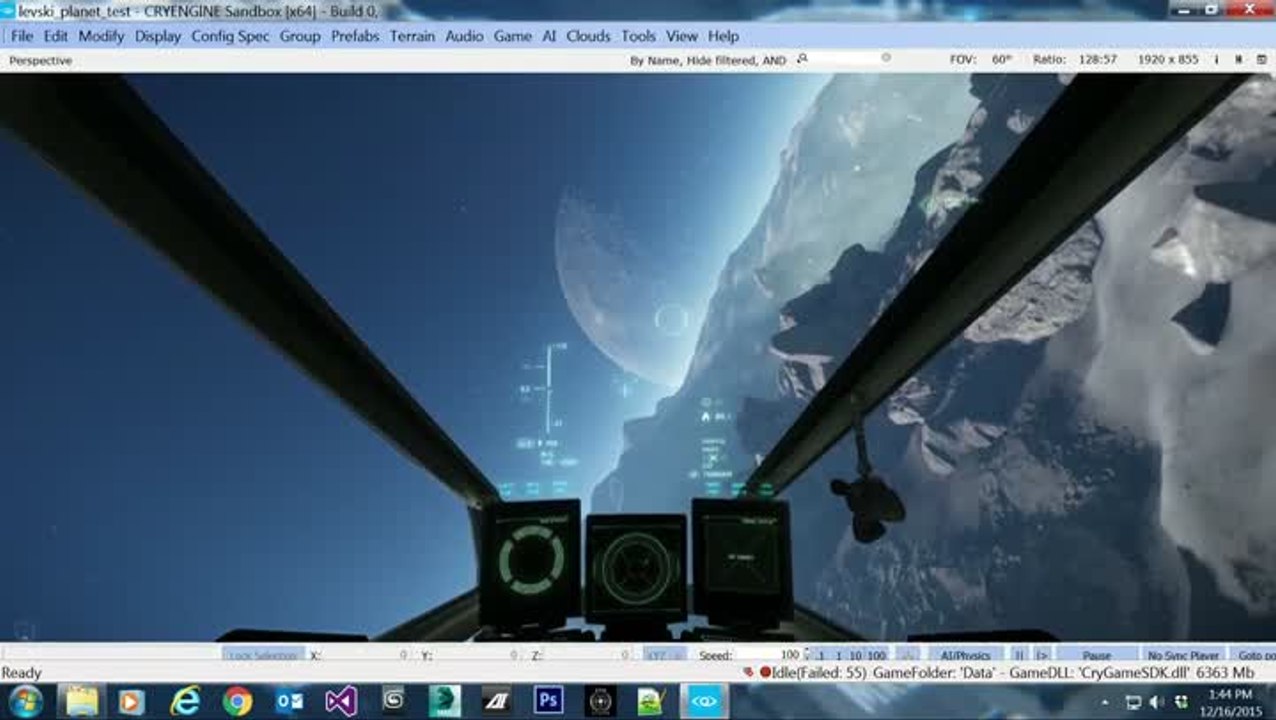This screenshot has height=720, width=1276.
Task: Open the green image editor taskbar icon
Action: point(652,701)
